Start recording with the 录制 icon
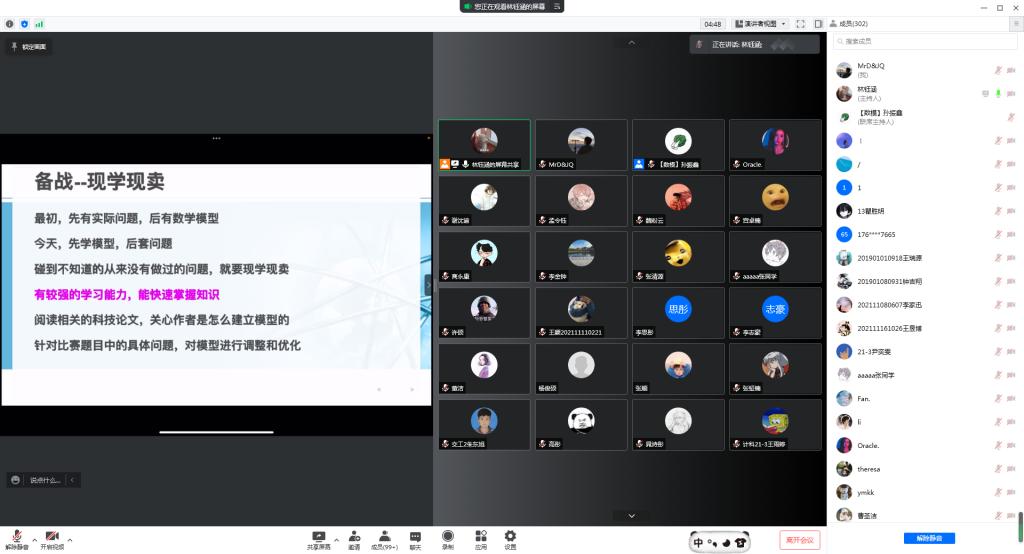The height and width of the screenshot is (554, 1024). 447,536
